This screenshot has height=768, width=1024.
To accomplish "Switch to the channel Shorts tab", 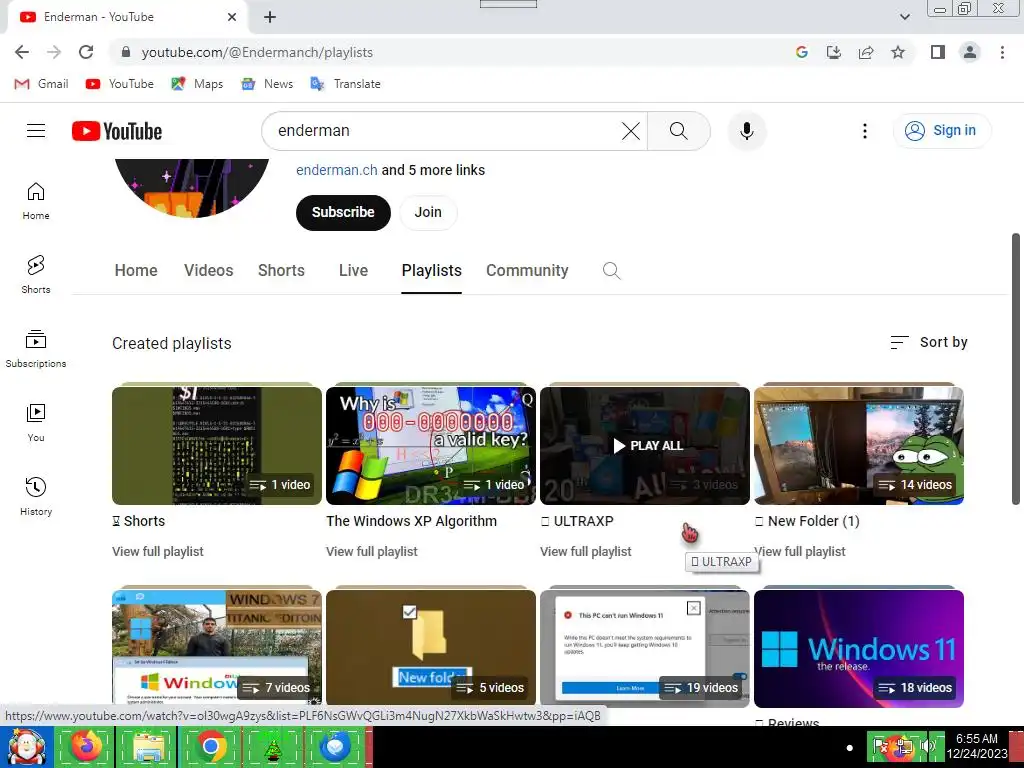I will pyautogui.click(x=281, y=270).
